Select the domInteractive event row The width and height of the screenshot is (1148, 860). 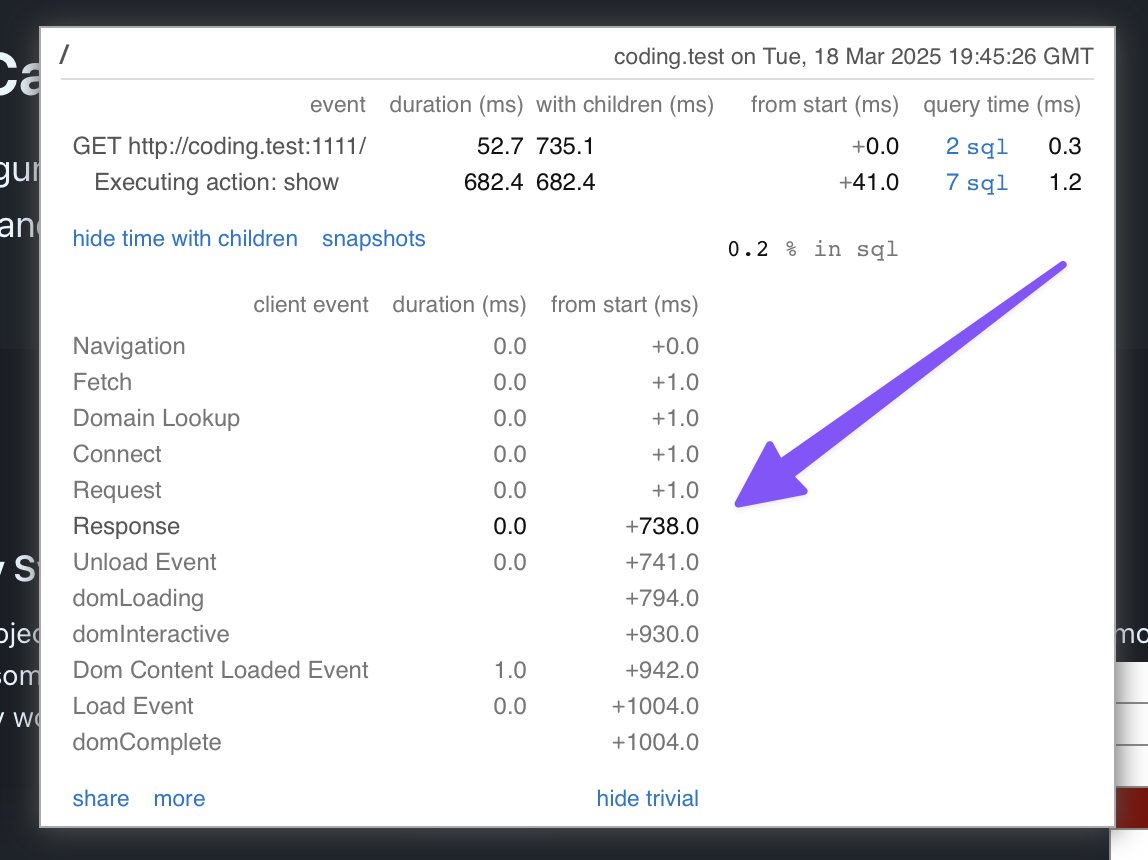(386, 634)
